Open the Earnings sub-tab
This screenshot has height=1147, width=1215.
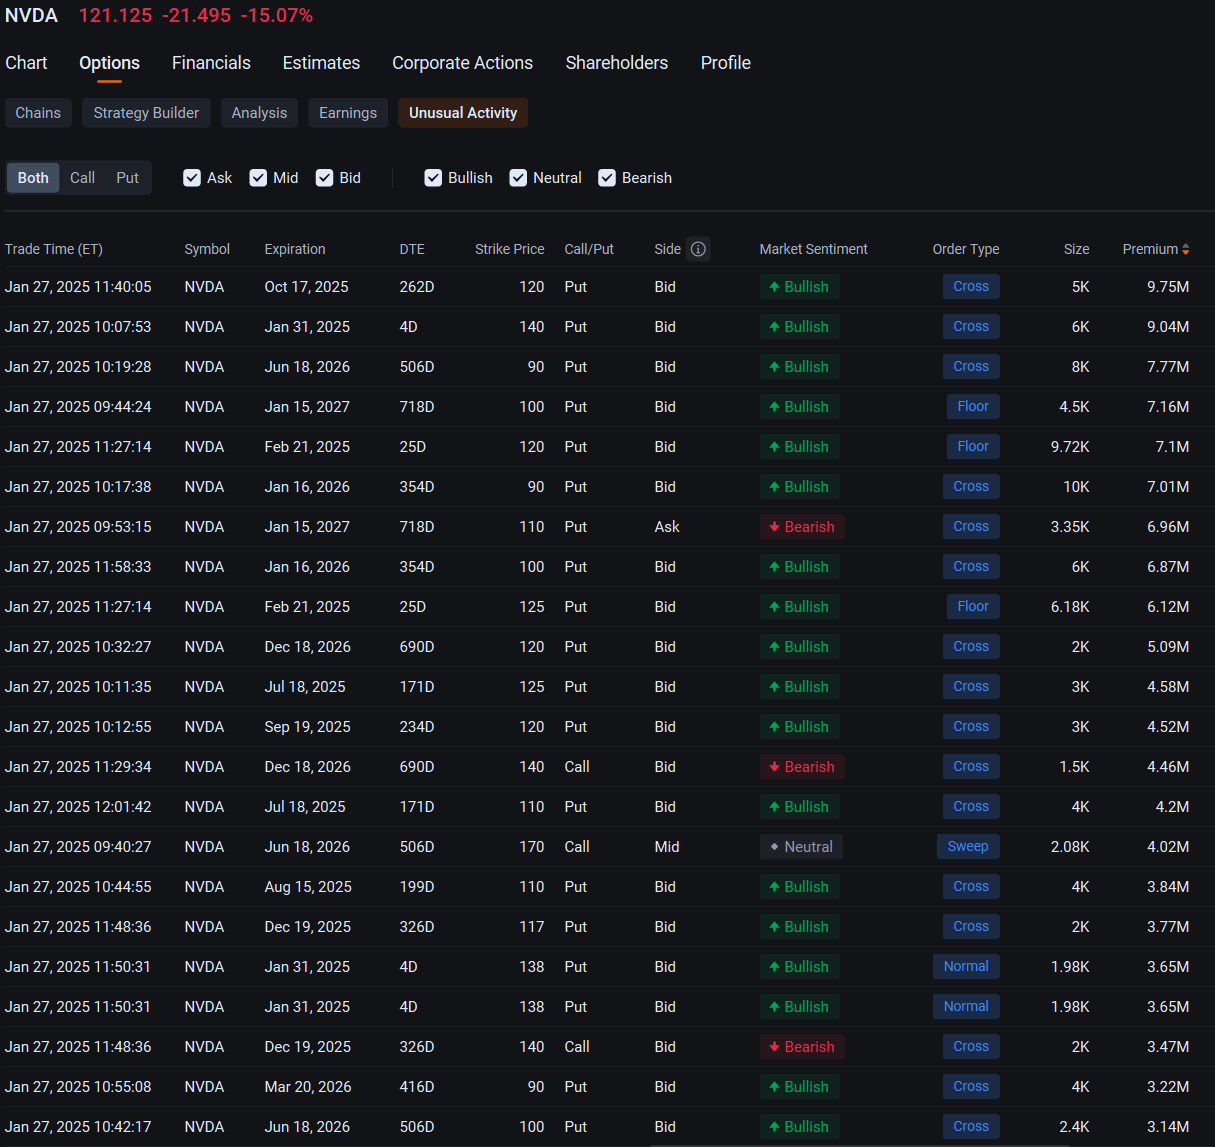[x=348, y=113]
